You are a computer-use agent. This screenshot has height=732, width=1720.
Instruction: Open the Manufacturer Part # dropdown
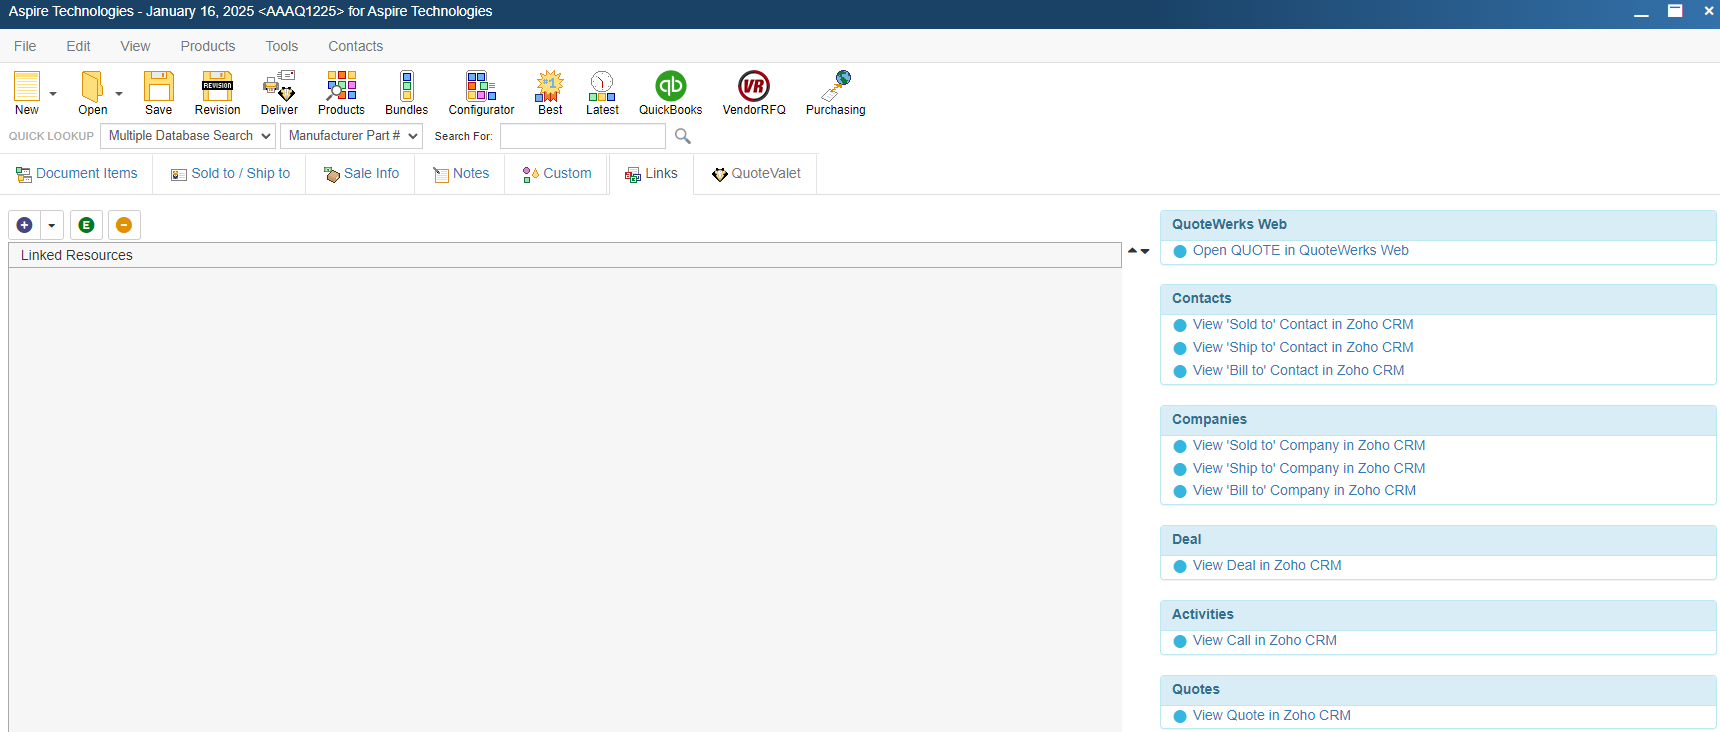(x=351, y=136)
